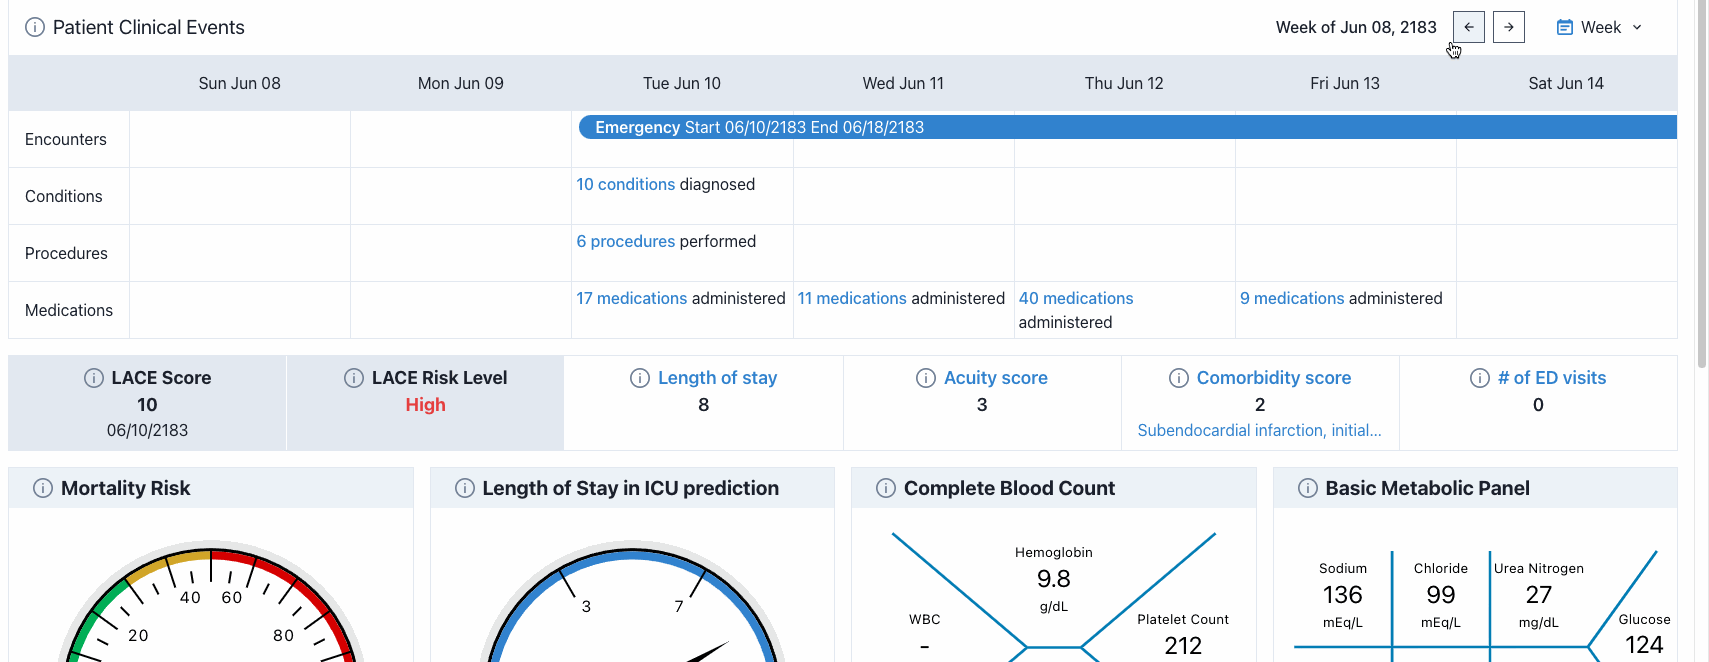This screenshot has height=662, width=1709.
Task: Open the 10 conditions link
Action: 626,184
